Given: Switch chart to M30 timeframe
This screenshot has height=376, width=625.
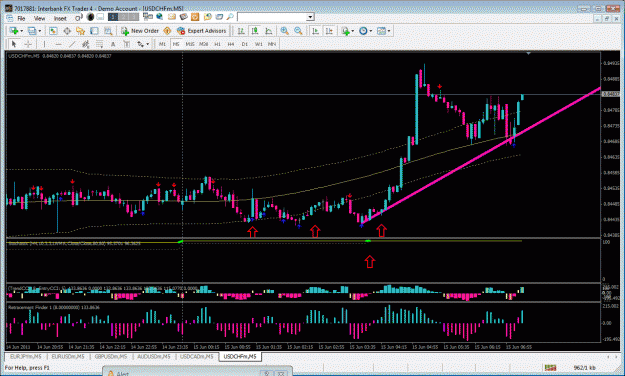Looking at the screenshot, I should [x=203, y=44].
